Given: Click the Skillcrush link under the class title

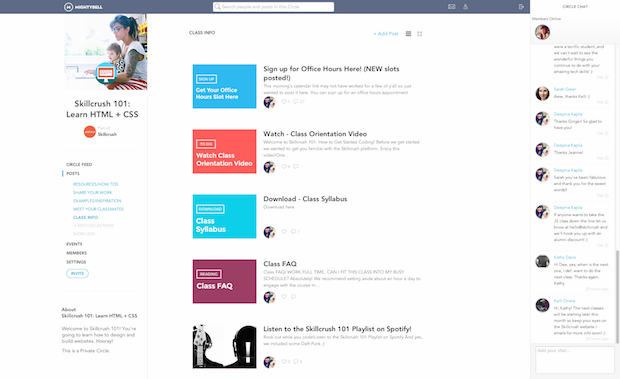Looking at the screenshot, I should click(x=107, y=134).
